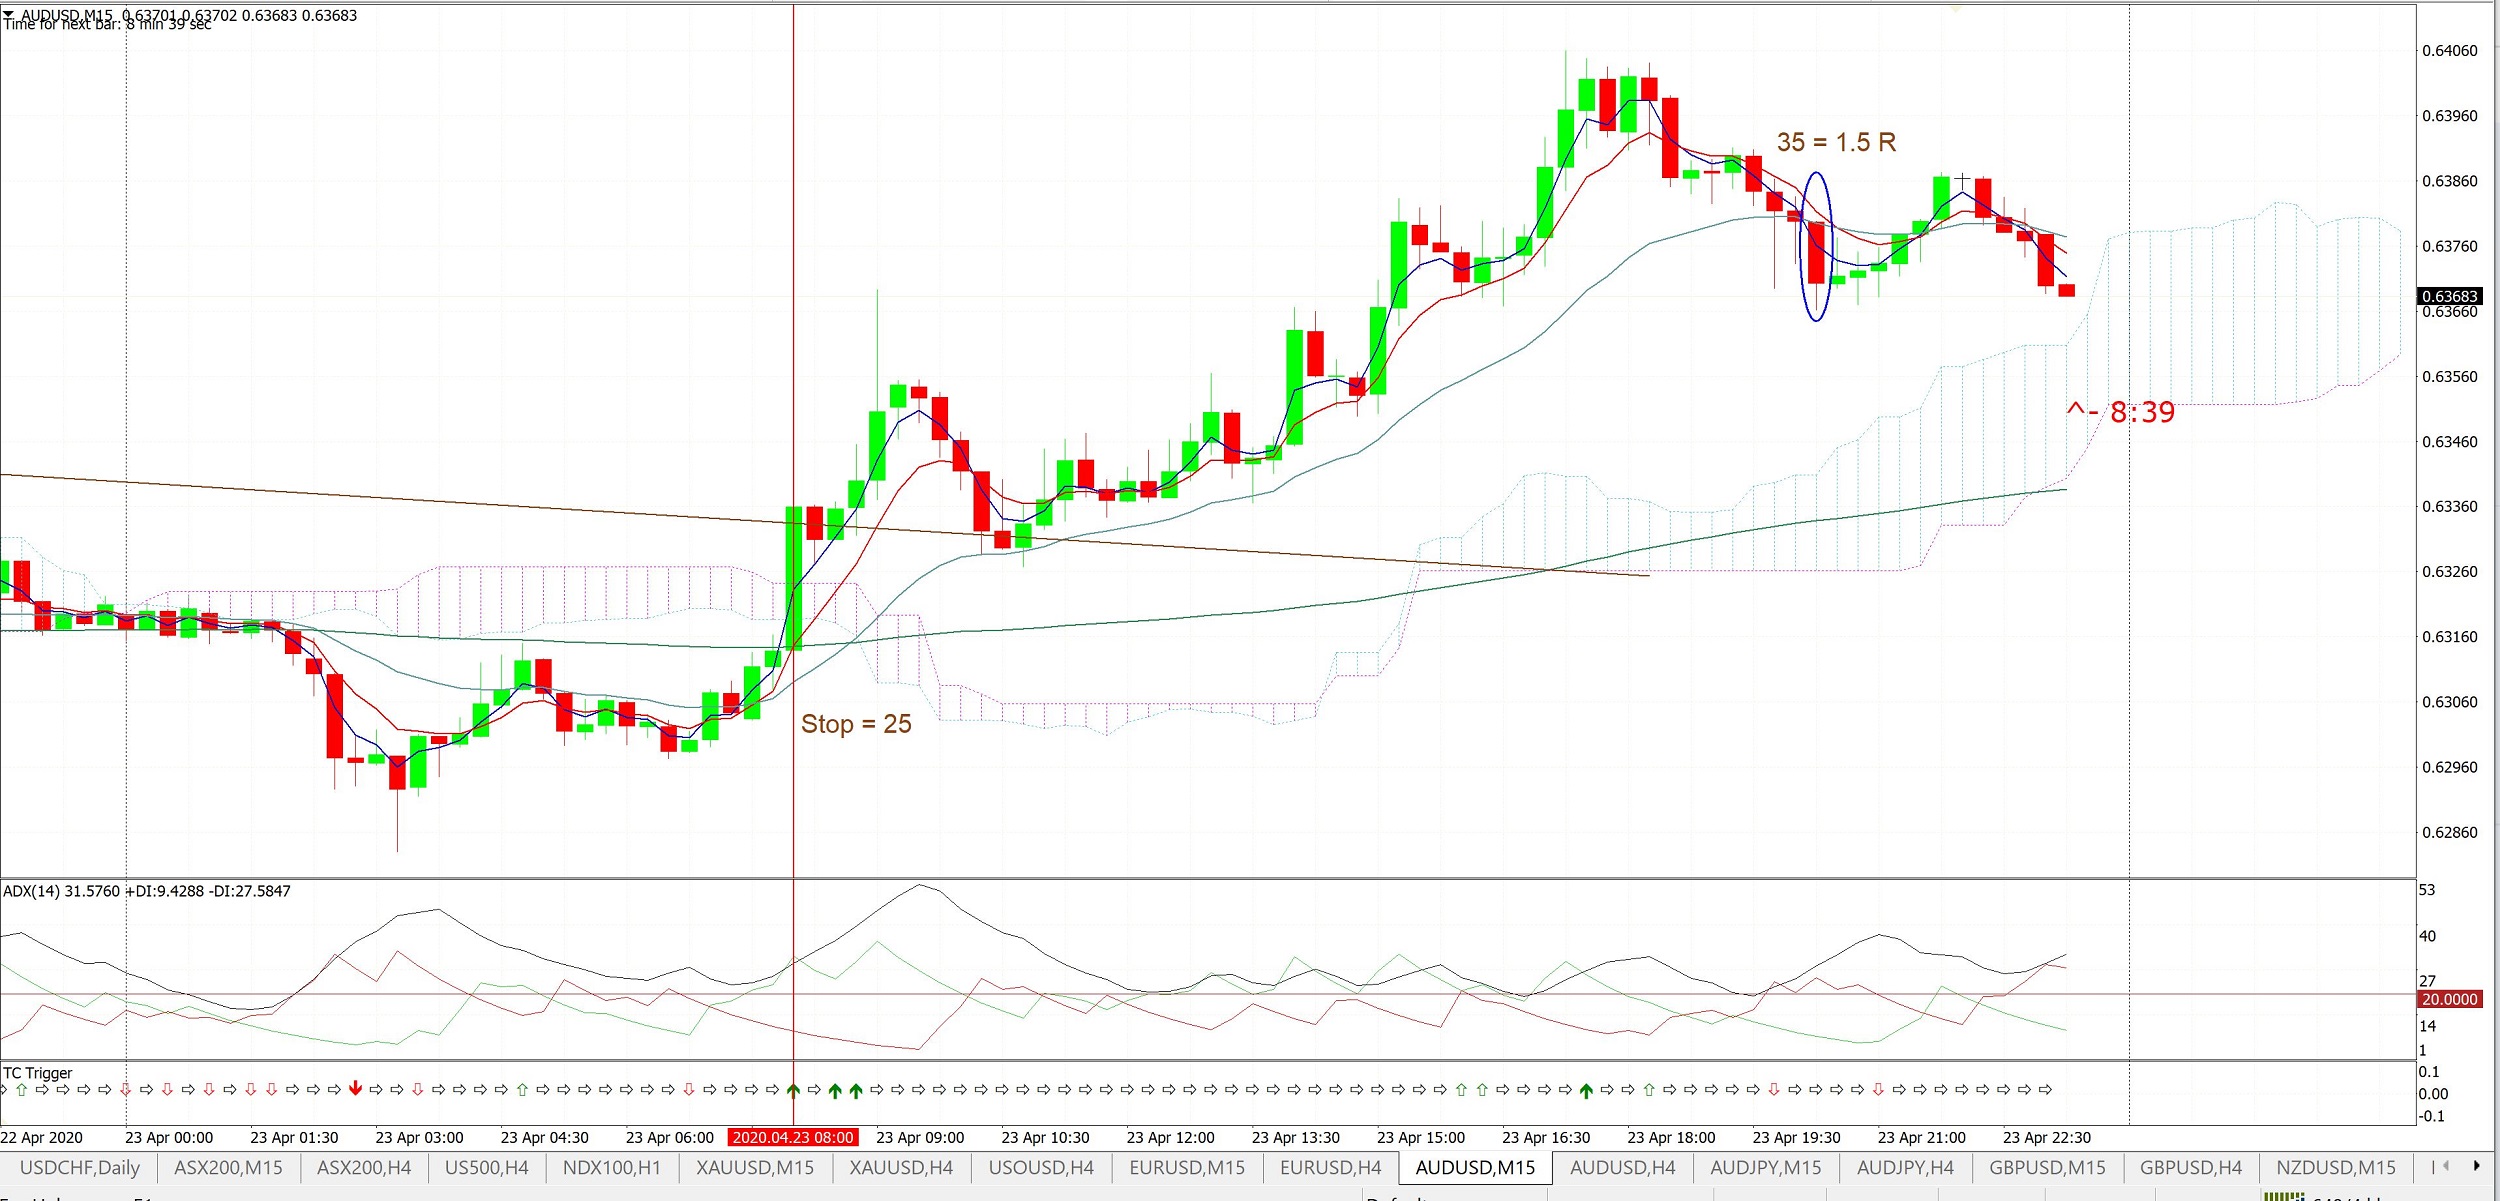Click the current price label 0.63683

tap(2449, 296)
